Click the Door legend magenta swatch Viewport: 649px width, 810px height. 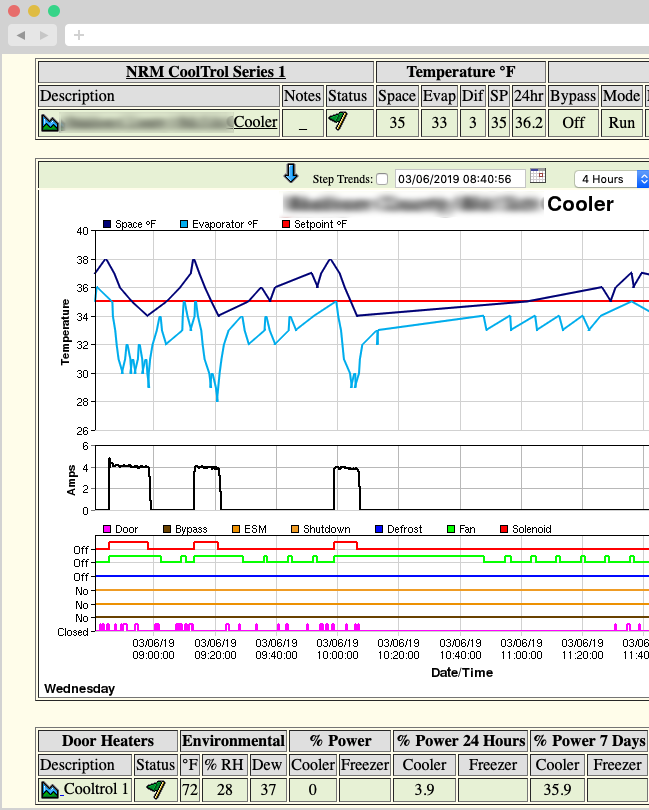tap(107, 529)
